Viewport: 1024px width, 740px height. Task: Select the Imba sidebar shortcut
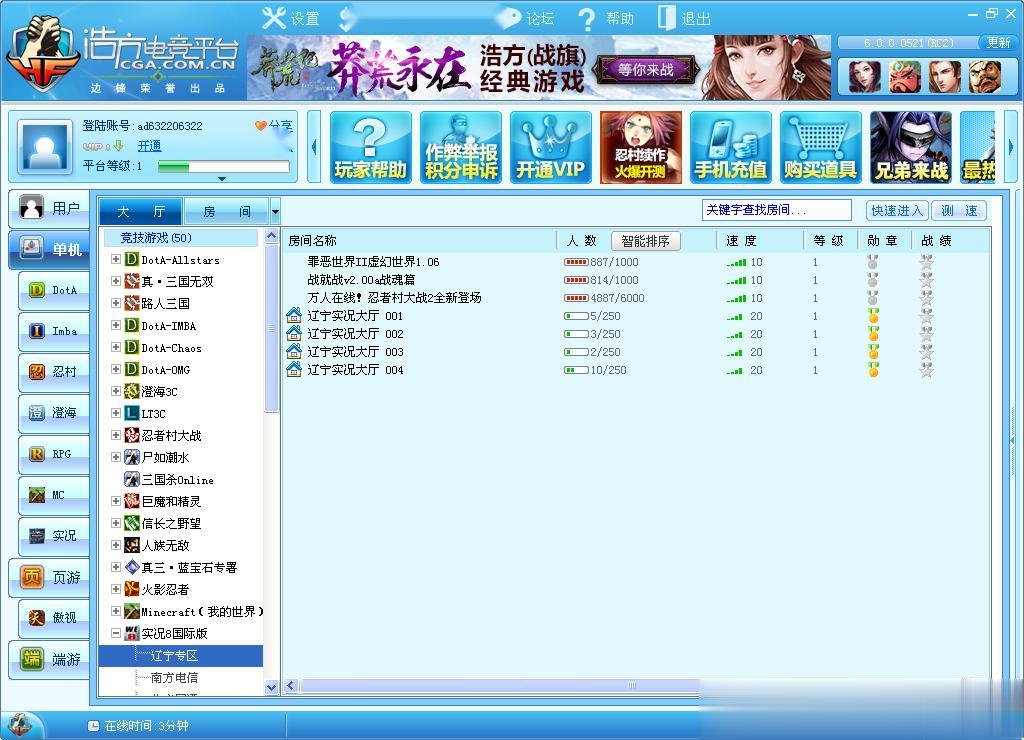coord(54,331)
